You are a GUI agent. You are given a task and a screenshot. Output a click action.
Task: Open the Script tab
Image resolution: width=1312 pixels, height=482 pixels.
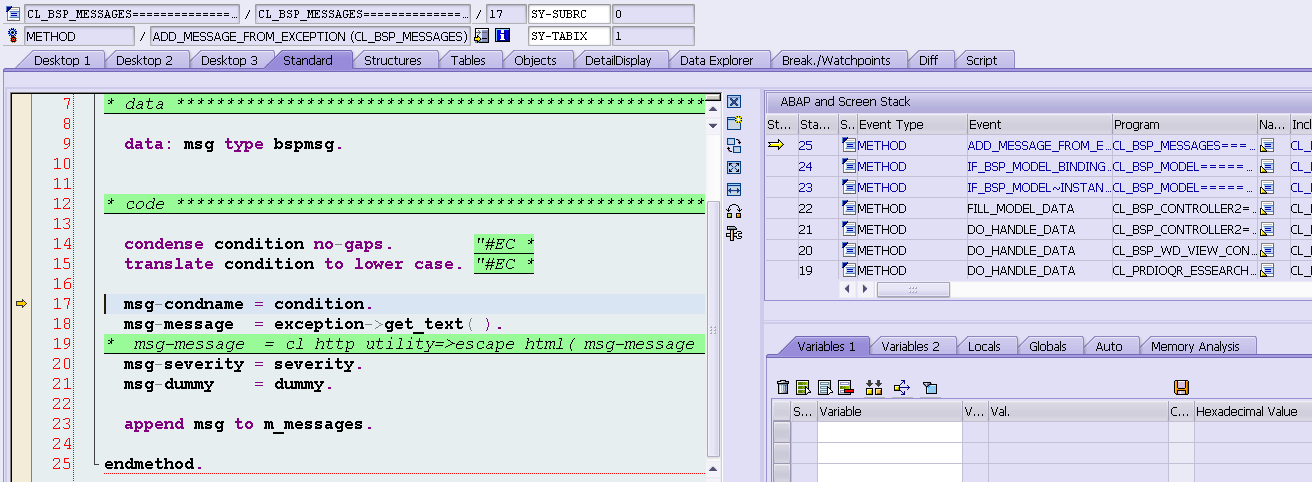point(981,60)
